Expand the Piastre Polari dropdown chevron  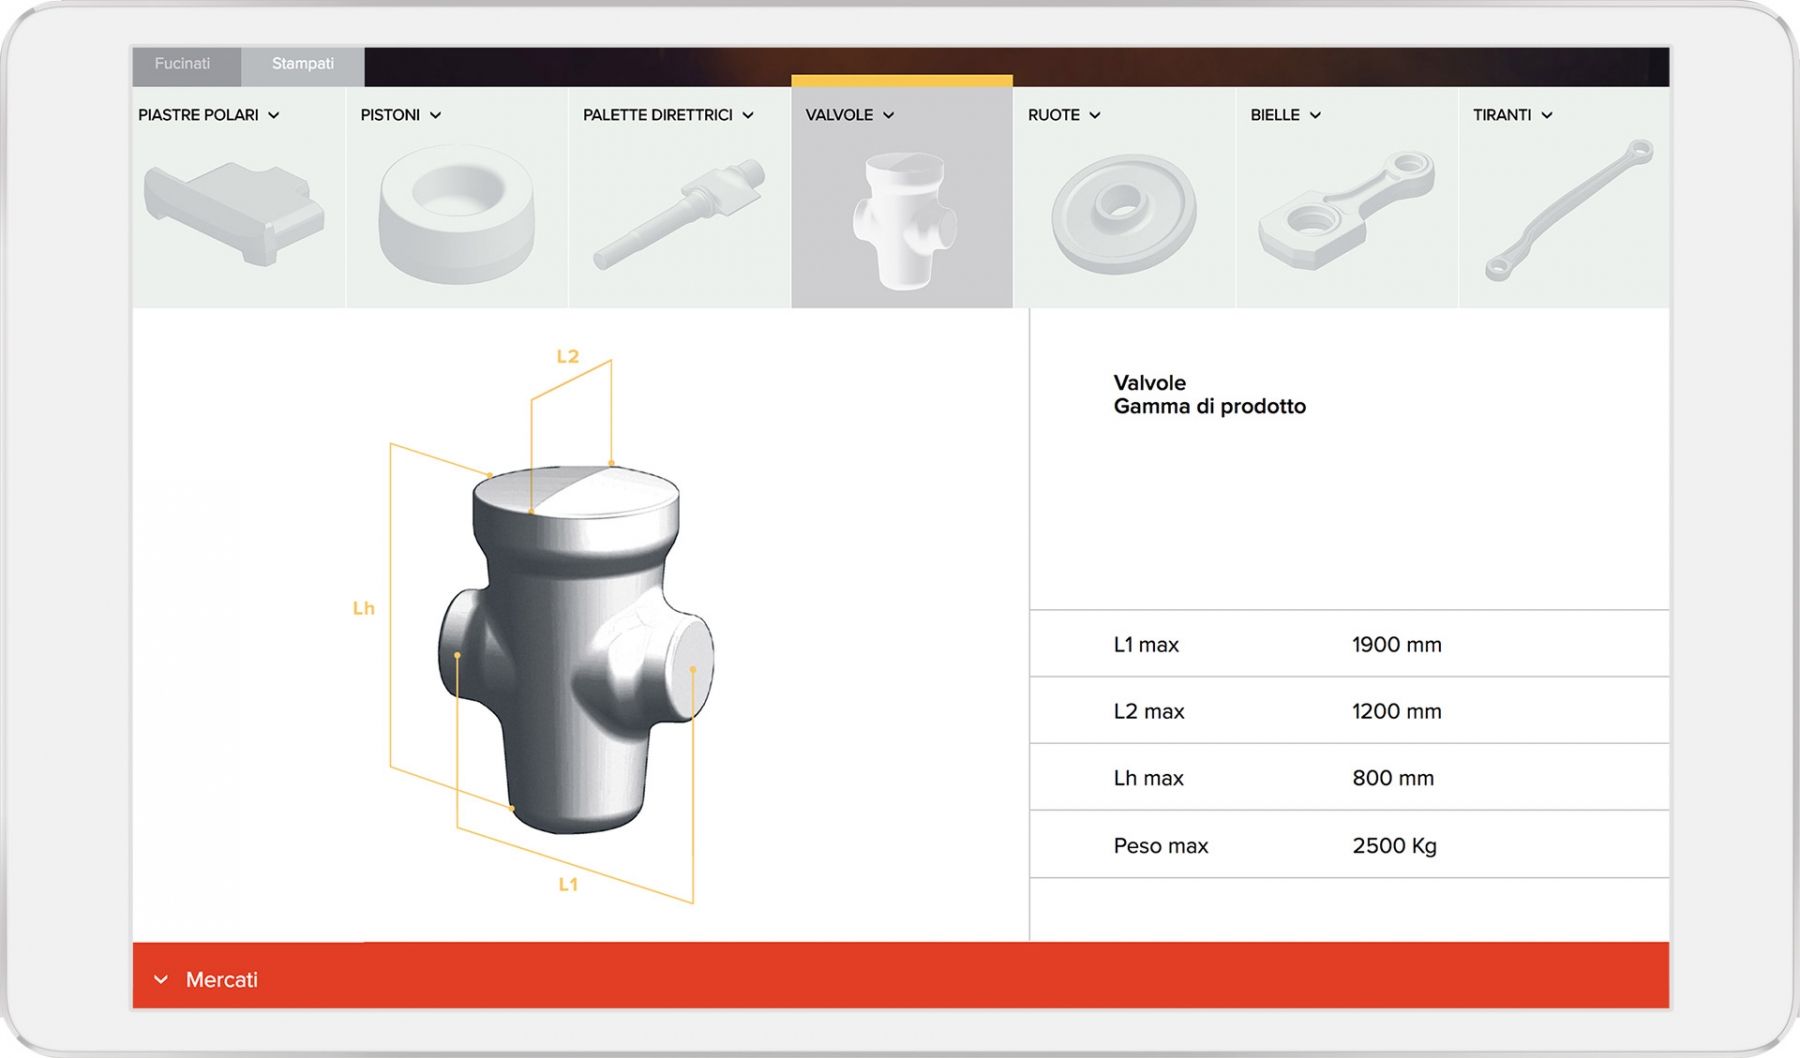pyautogui.click(x=274, y=116)
